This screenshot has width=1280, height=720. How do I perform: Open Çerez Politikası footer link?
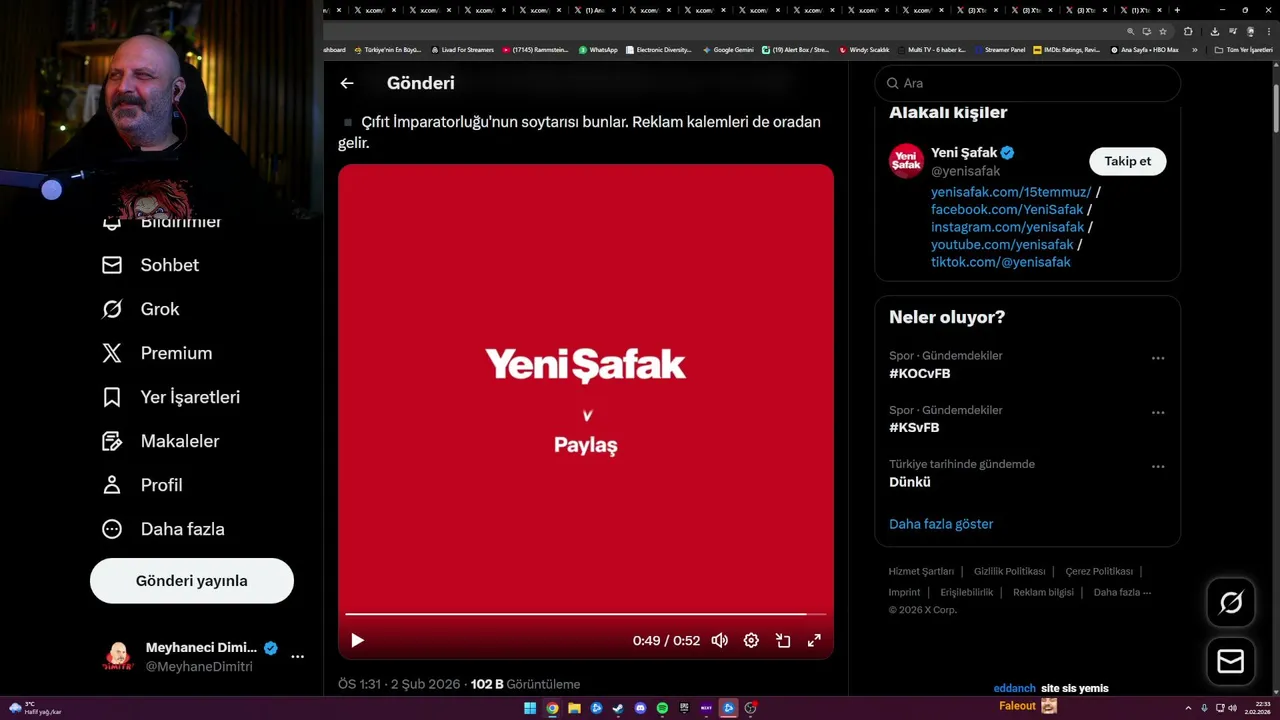click(x=1099, y=572)
